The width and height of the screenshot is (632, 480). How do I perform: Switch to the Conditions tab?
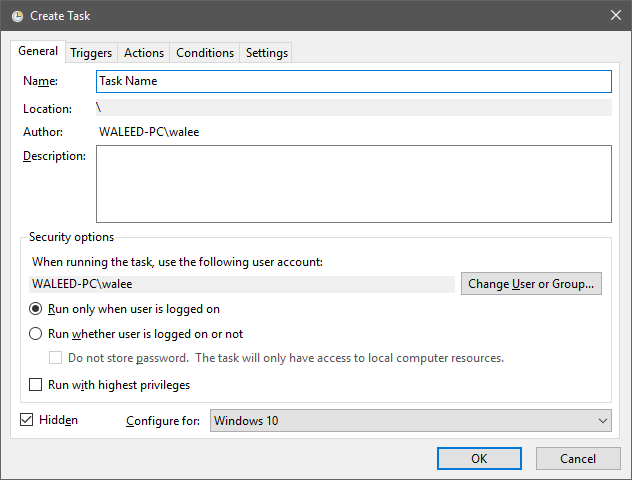205,53
